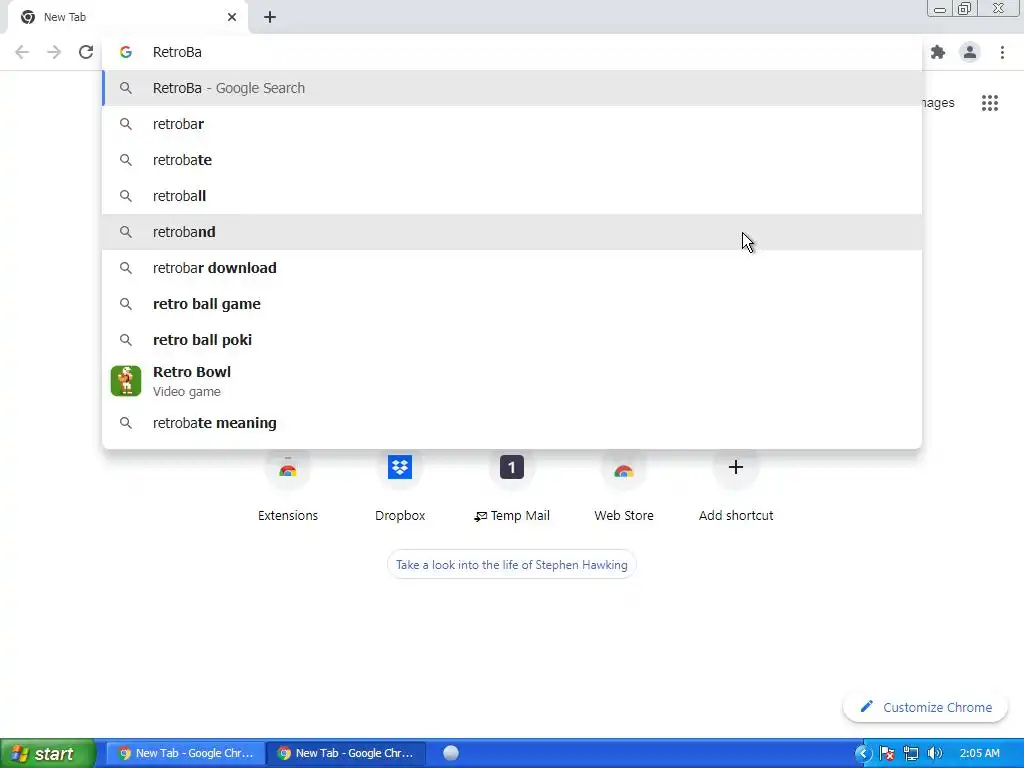Select the retrobar download suggestion
This screenshot has height=768, width=1024.
[512, 268]
